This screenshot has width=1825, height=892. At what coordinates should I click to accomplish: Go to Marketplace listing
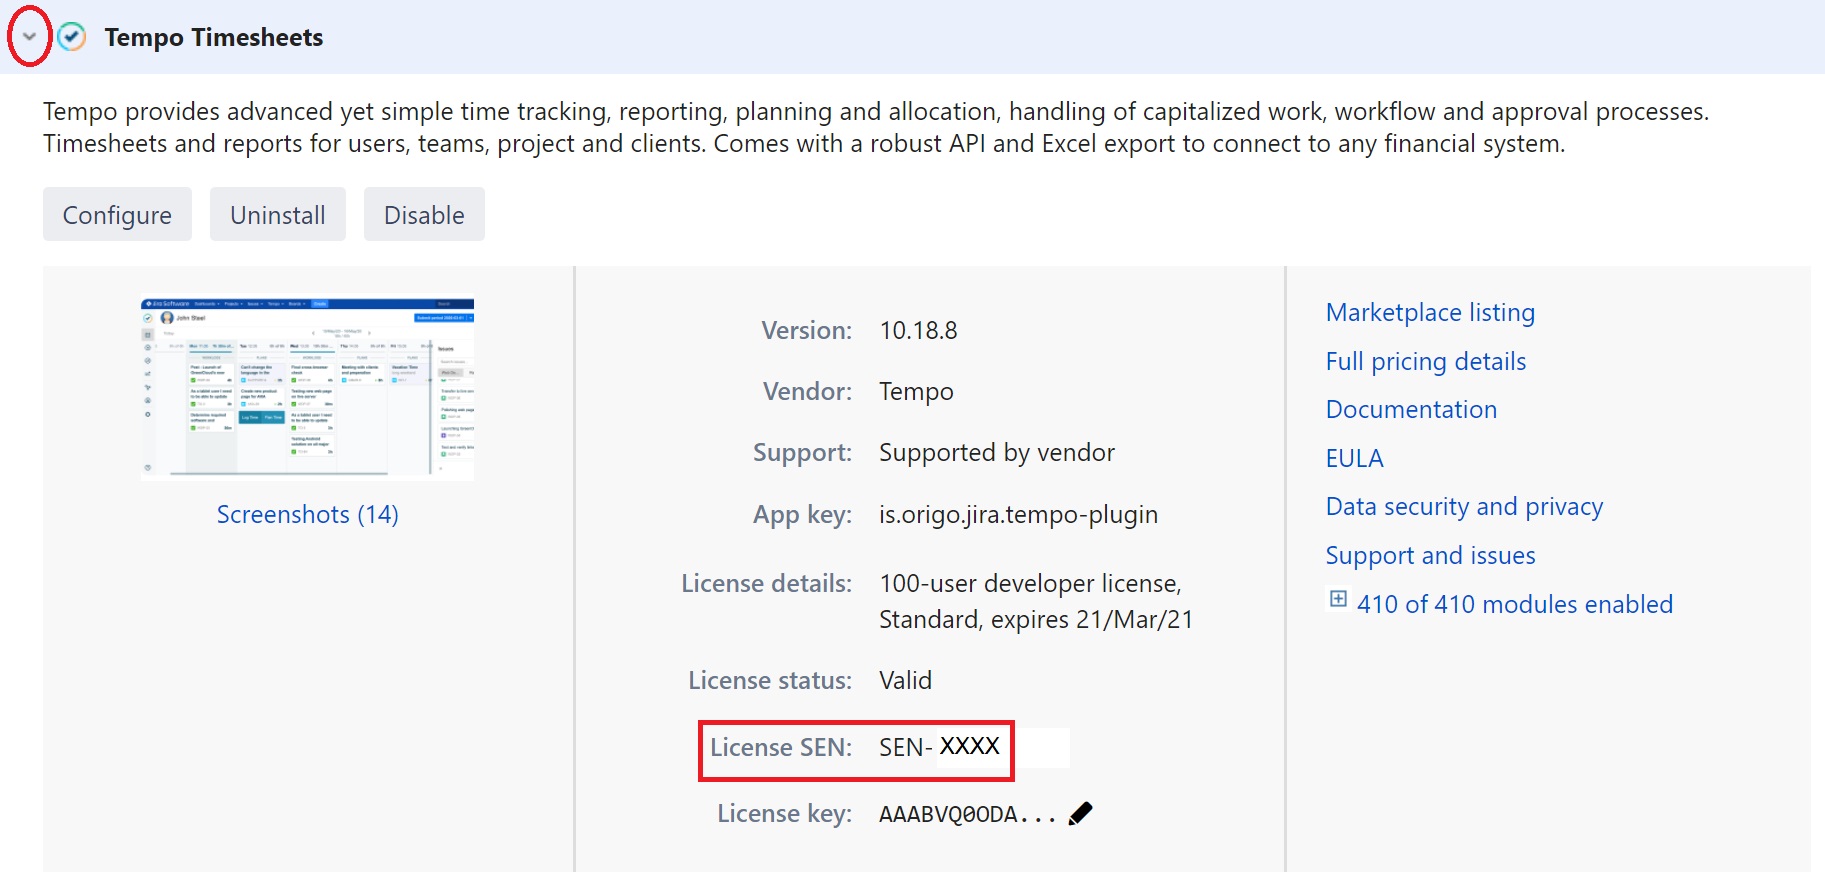[1429, 313]
